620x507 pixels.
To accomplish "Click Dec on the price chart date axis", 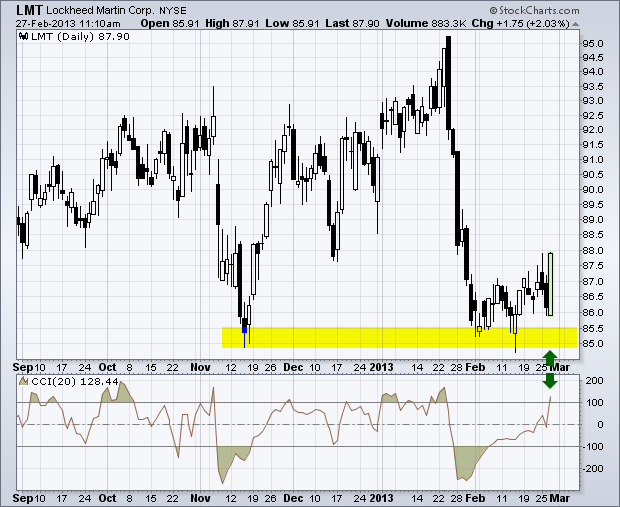I will click(293, 367).
